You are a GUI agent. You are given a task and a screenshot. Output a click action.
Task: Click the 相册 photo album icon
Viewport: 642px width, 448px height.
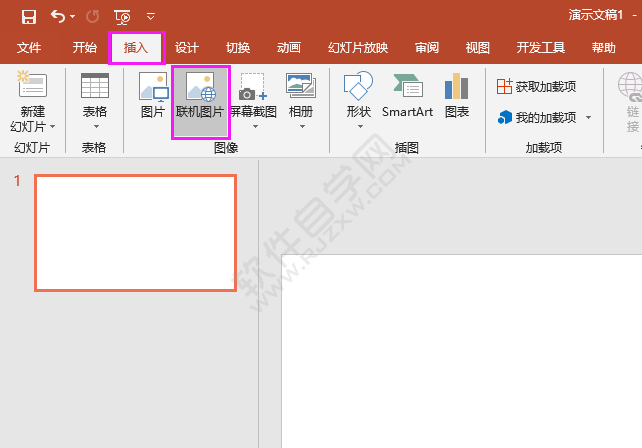pyautogui.click(x=301, y=86)
